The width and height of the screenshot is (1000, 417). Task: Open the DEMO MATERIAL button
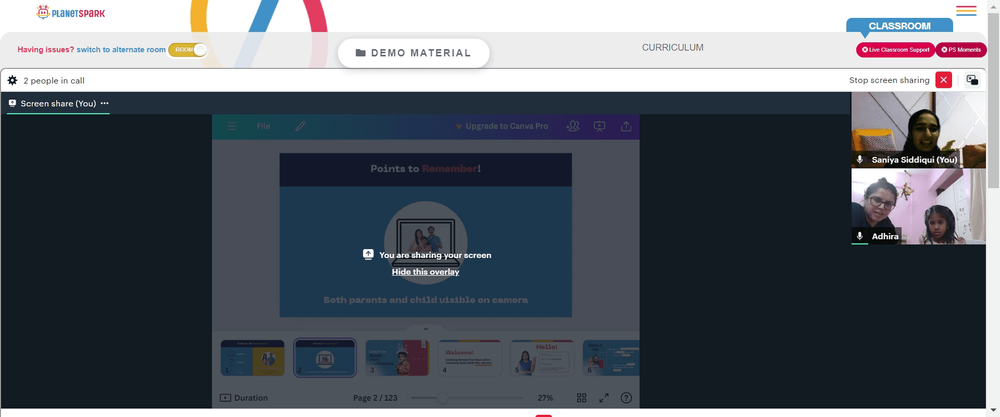(413, 53)
